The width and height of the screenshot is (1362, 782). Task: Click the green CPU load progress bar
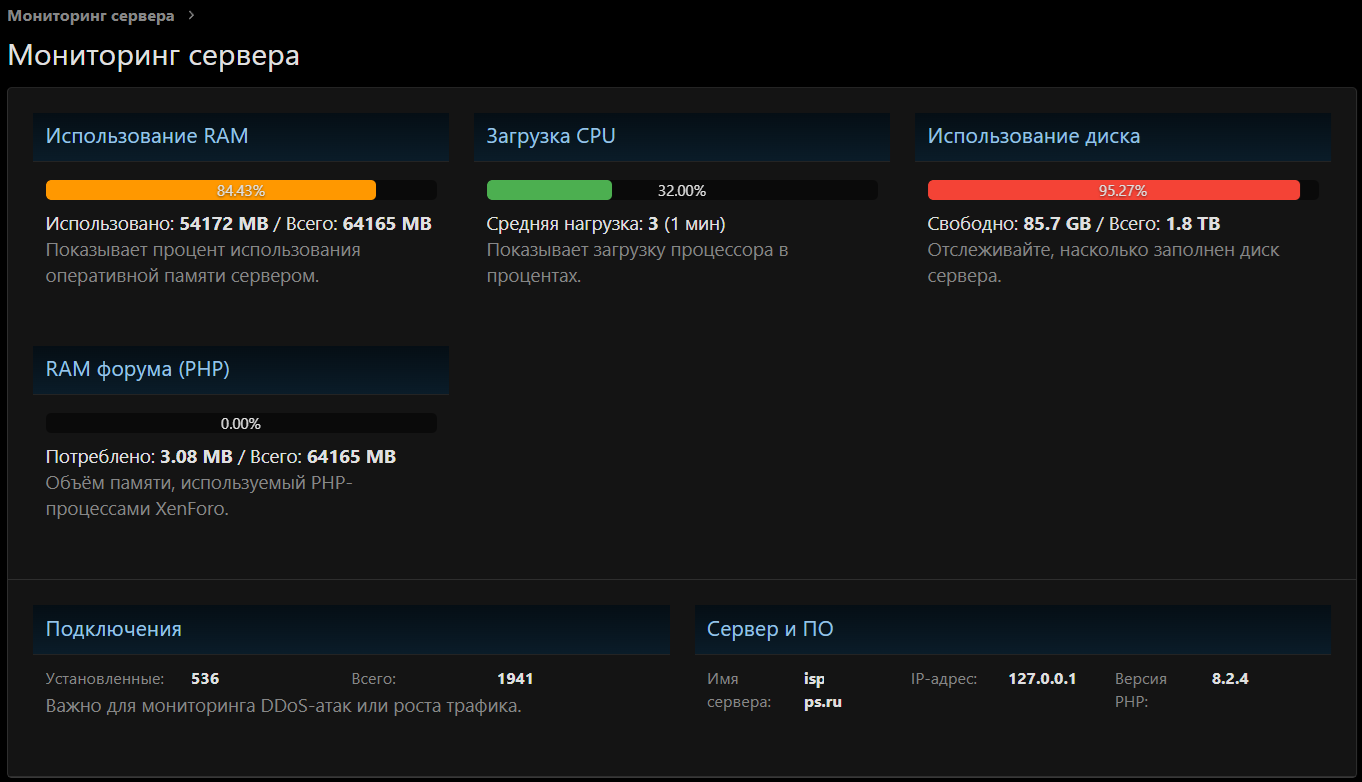[549, 190]
